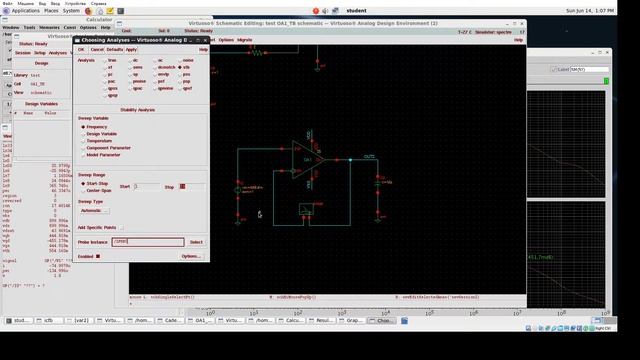Select the OA1 op-amp symbol in schematic

[308, 160]
